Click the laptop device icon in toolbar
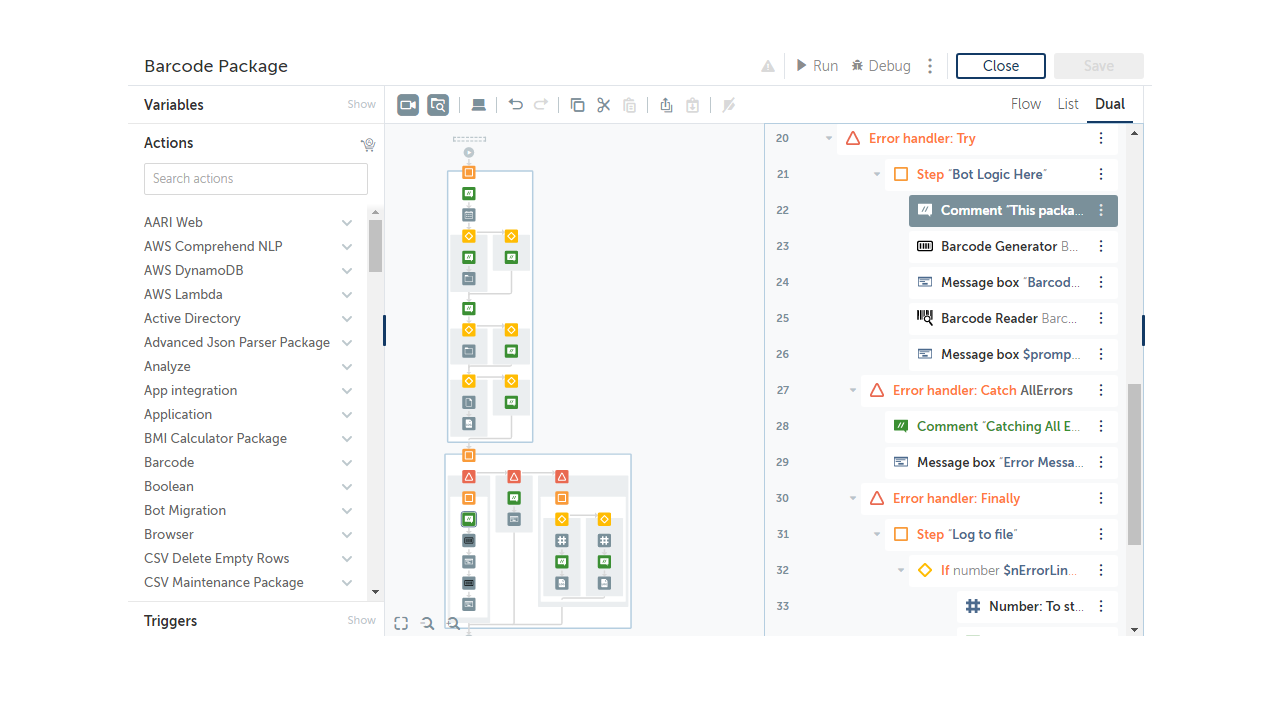1280x720 pixels. [479, 105]
